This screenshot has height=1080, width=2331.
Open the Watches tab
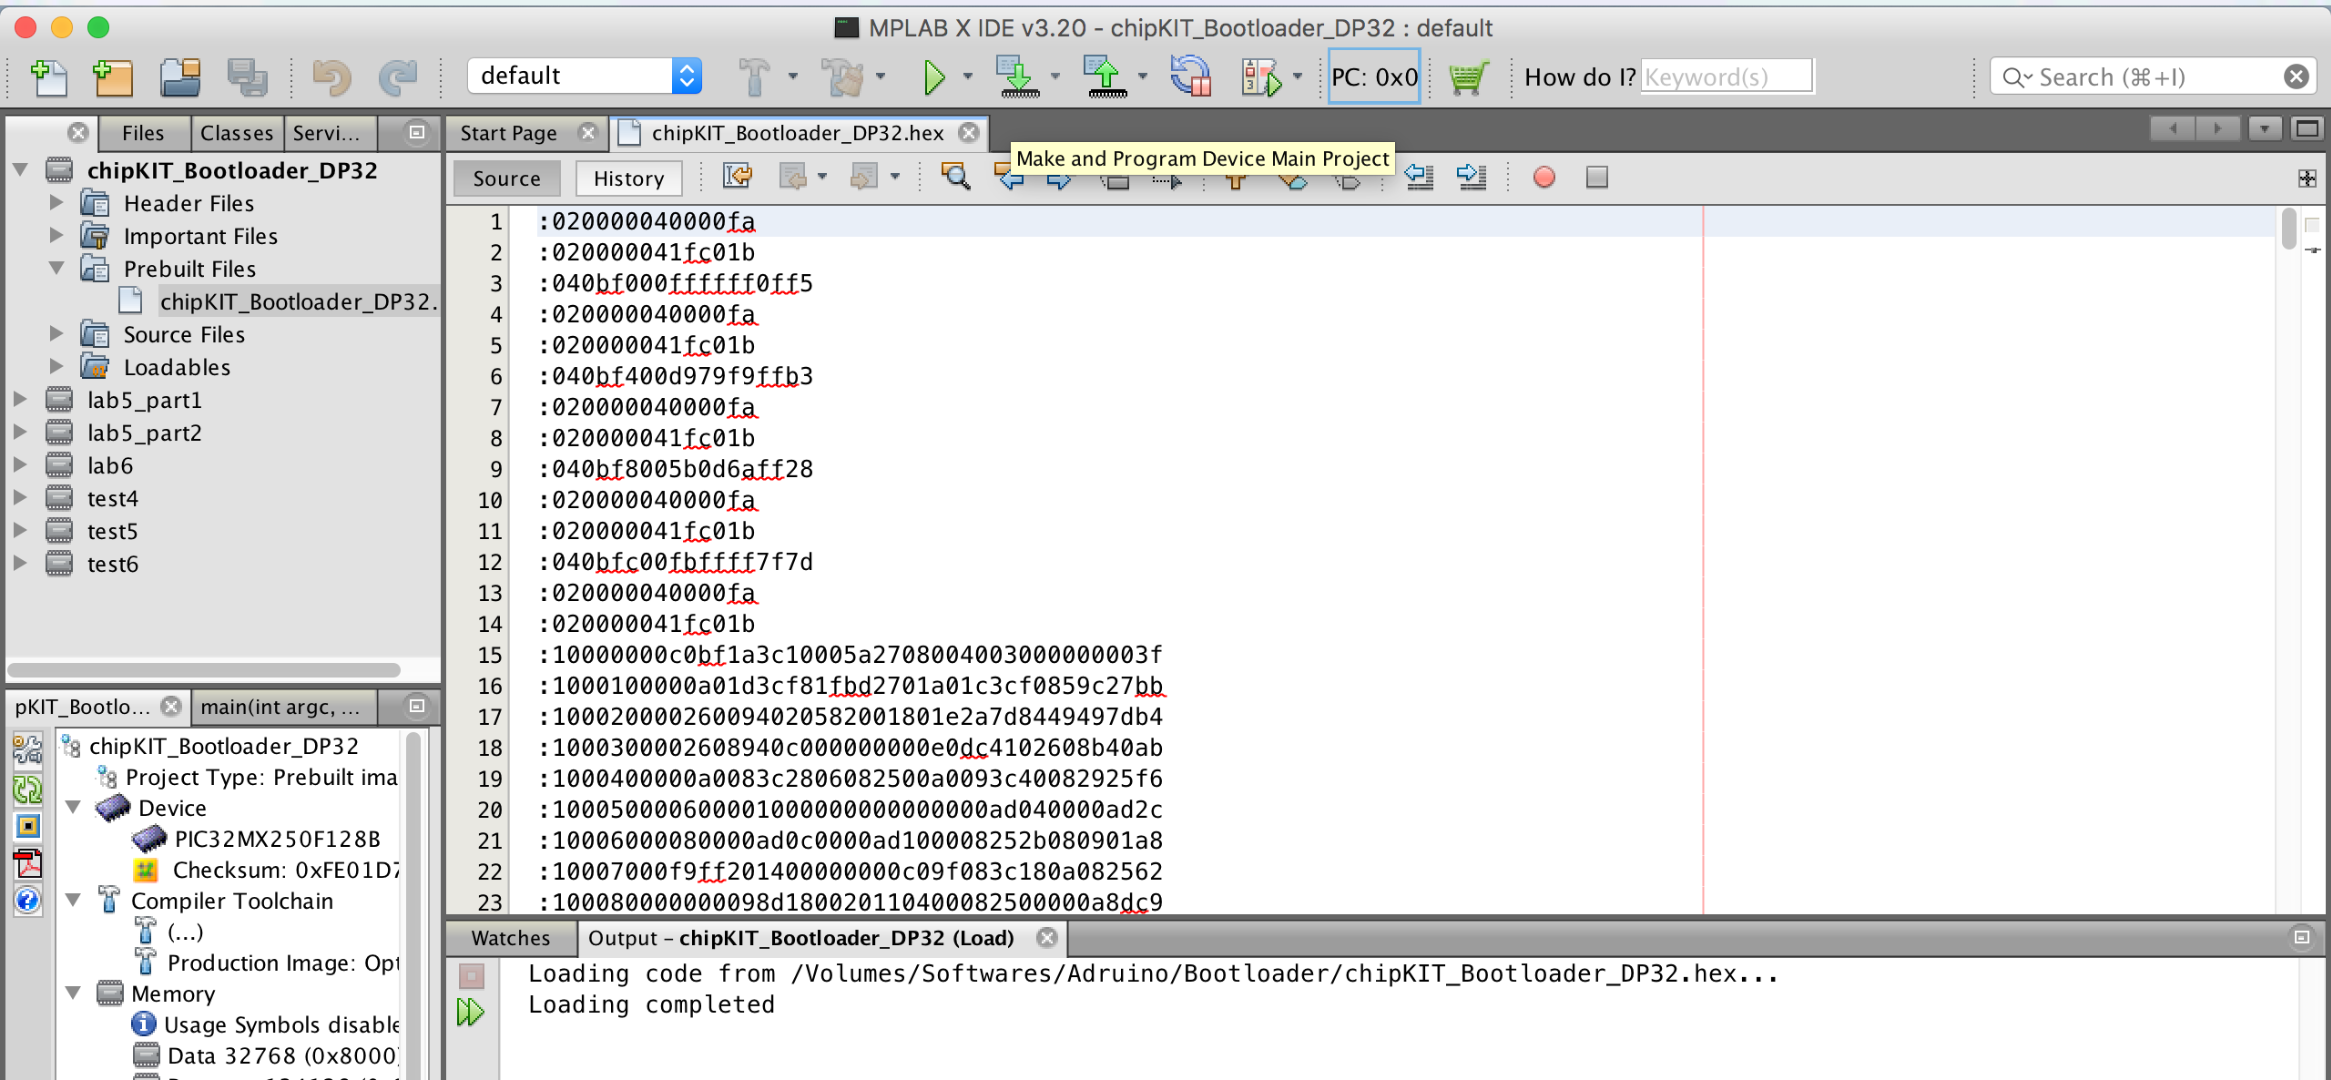click(510, 938)
